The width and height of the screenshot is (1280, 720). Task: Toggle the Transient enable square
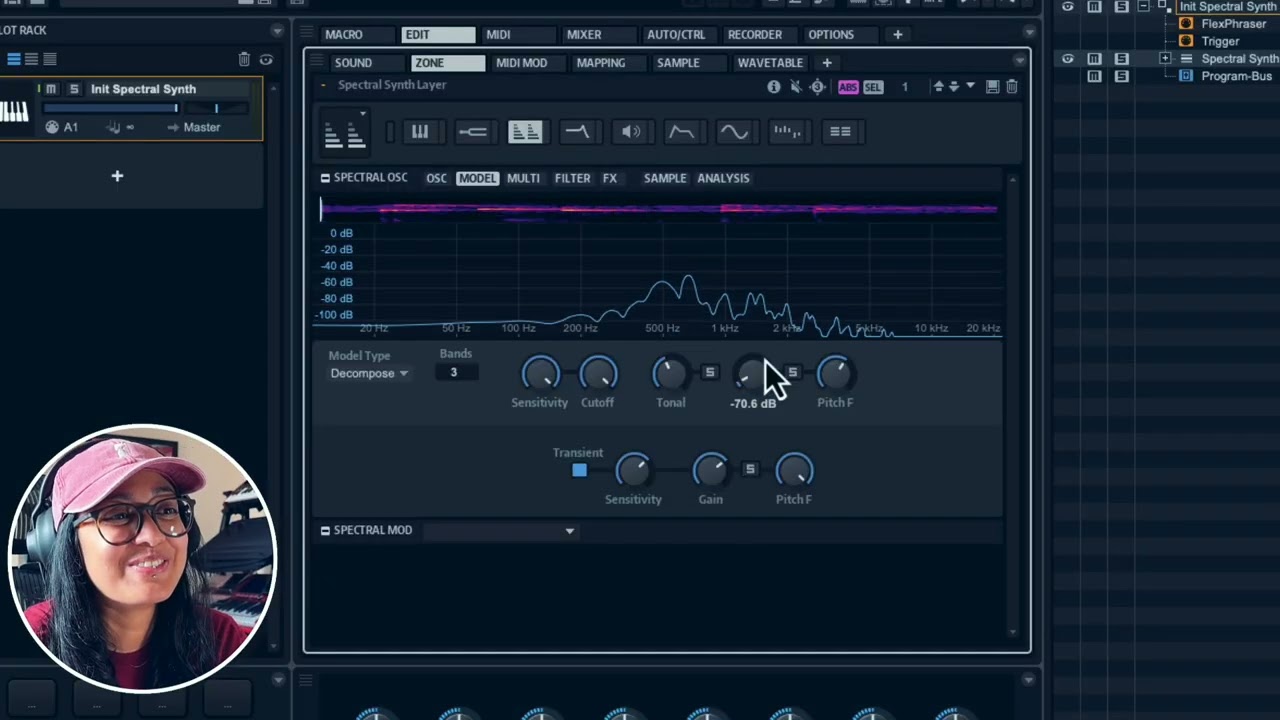(579, 470)
